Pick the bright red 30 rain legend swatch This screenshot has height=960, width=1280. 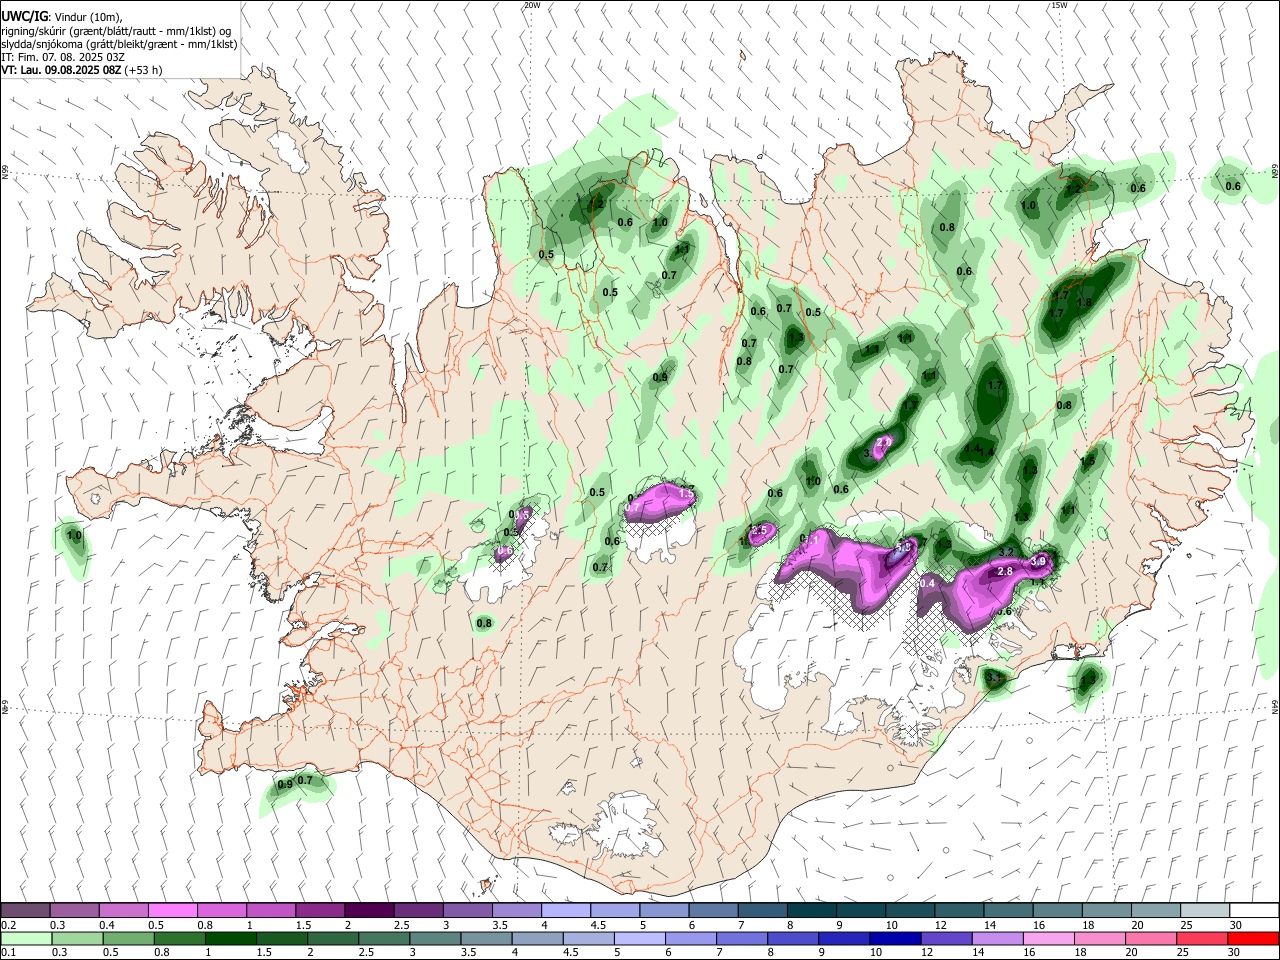click(x=1254, y=938)
